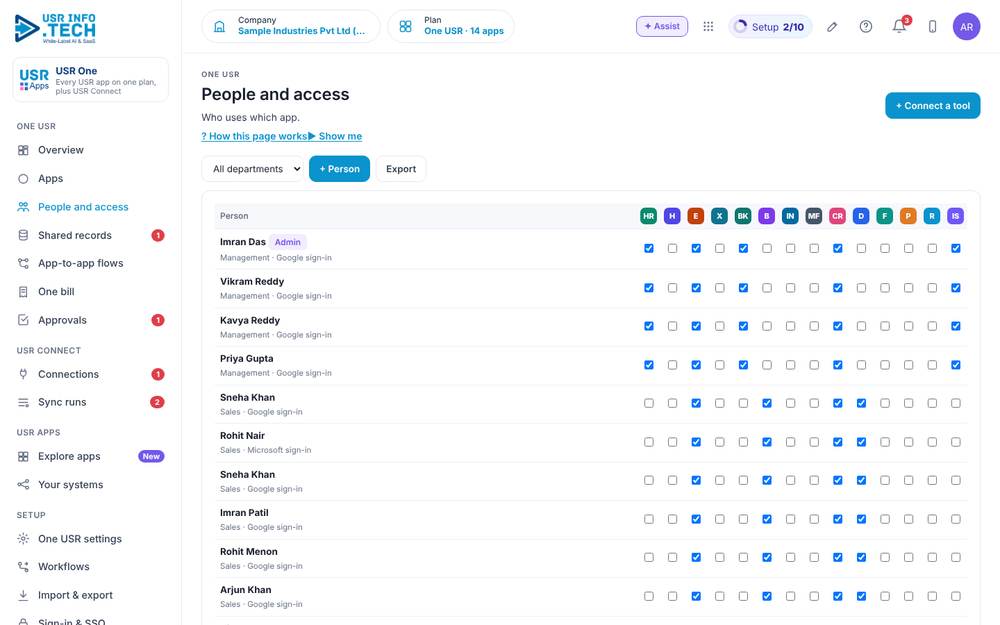Enable HR access for Imran Patil
The width and height of the screenshot is (1000, 625).
coord(649,519)
